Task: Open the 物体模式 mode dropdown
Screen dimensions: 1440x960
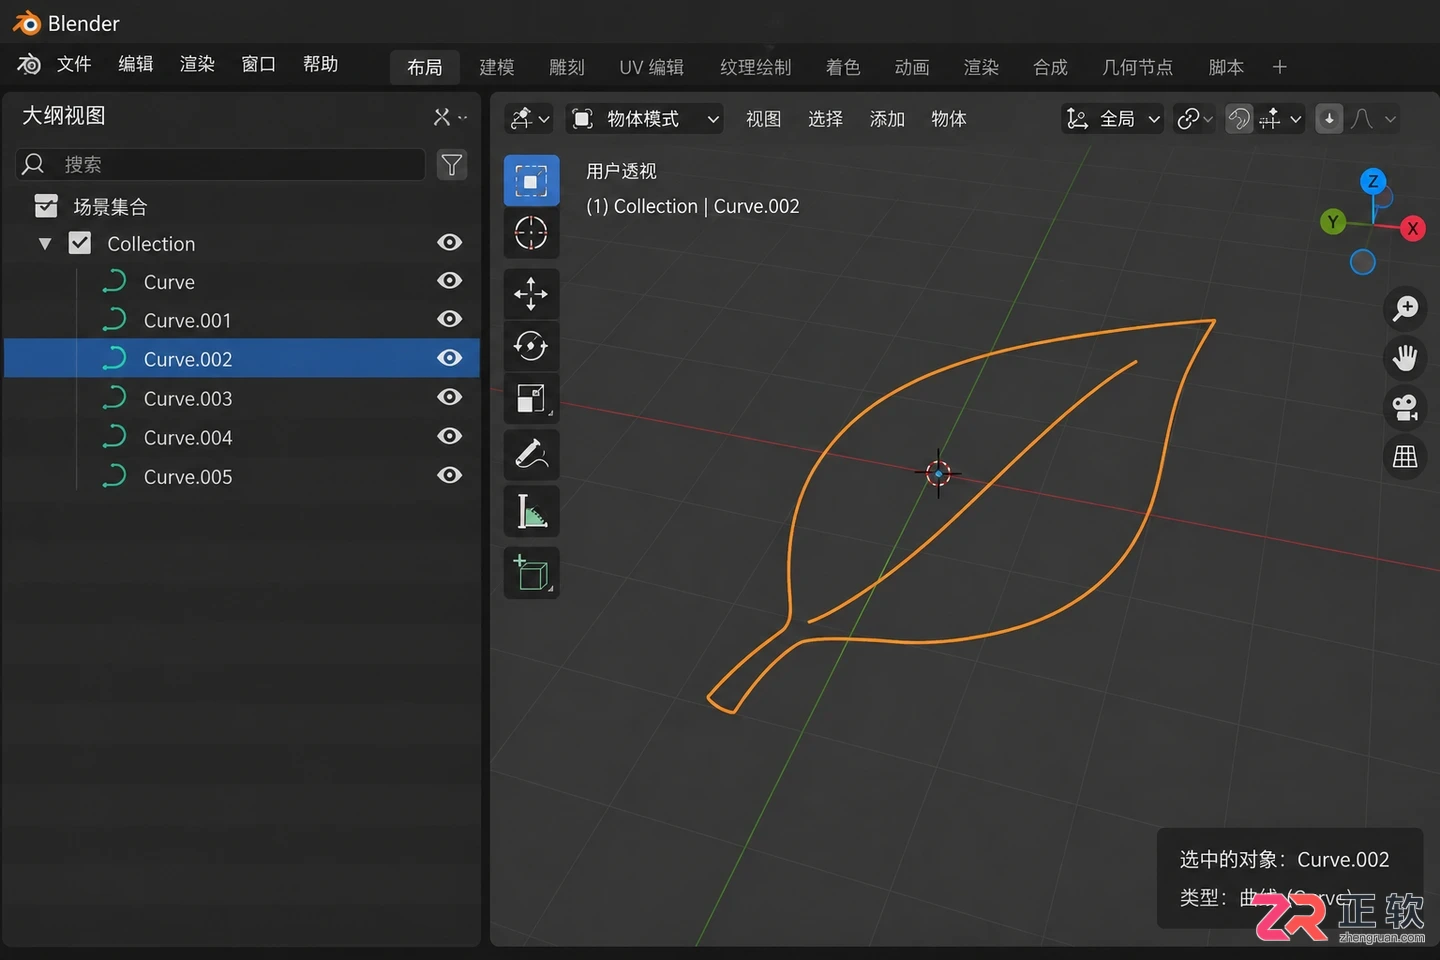Action: (645, 119)
